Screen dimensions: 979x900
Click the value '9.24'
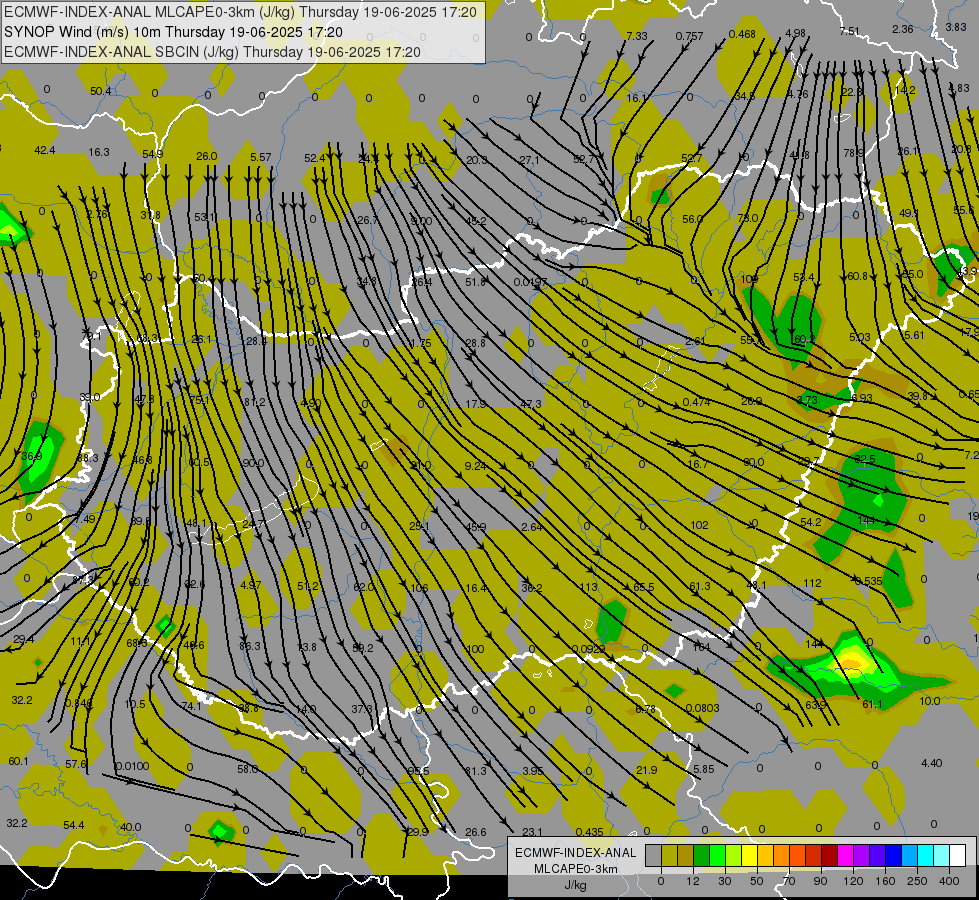475,466
